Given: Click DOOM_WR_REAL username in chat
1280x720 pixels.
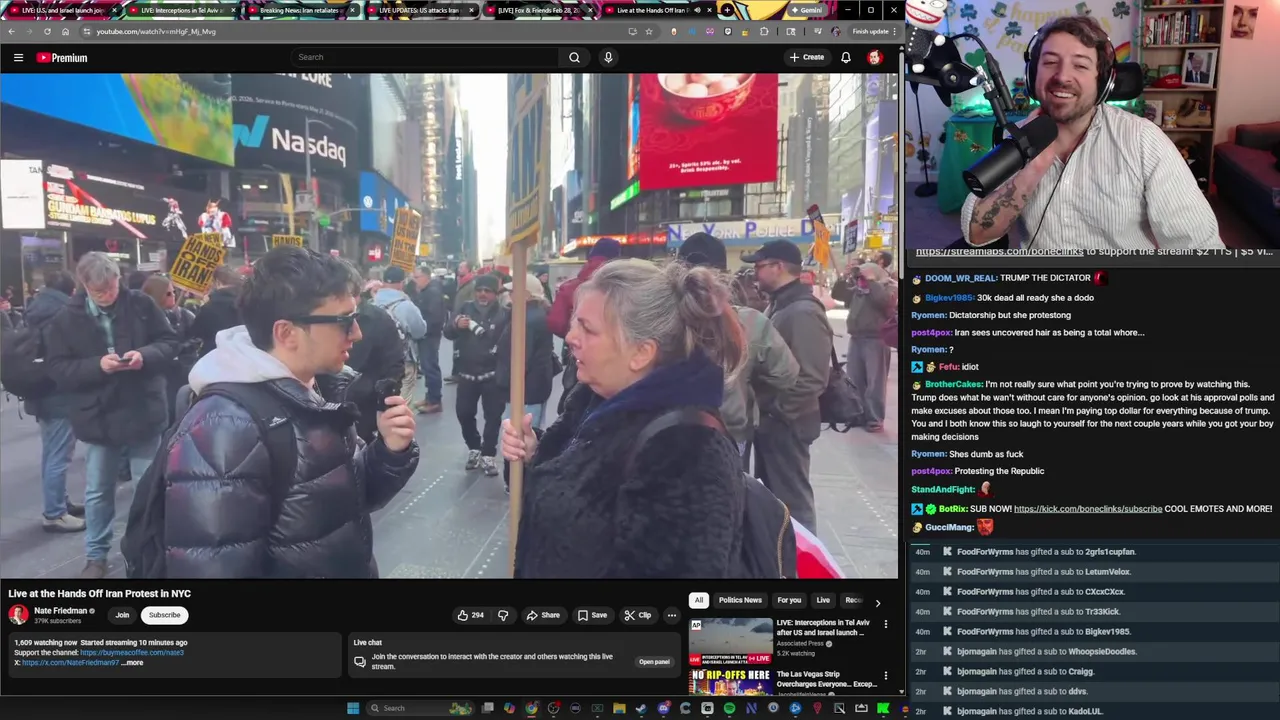Looking at the screenshot, I should (960, 278).
